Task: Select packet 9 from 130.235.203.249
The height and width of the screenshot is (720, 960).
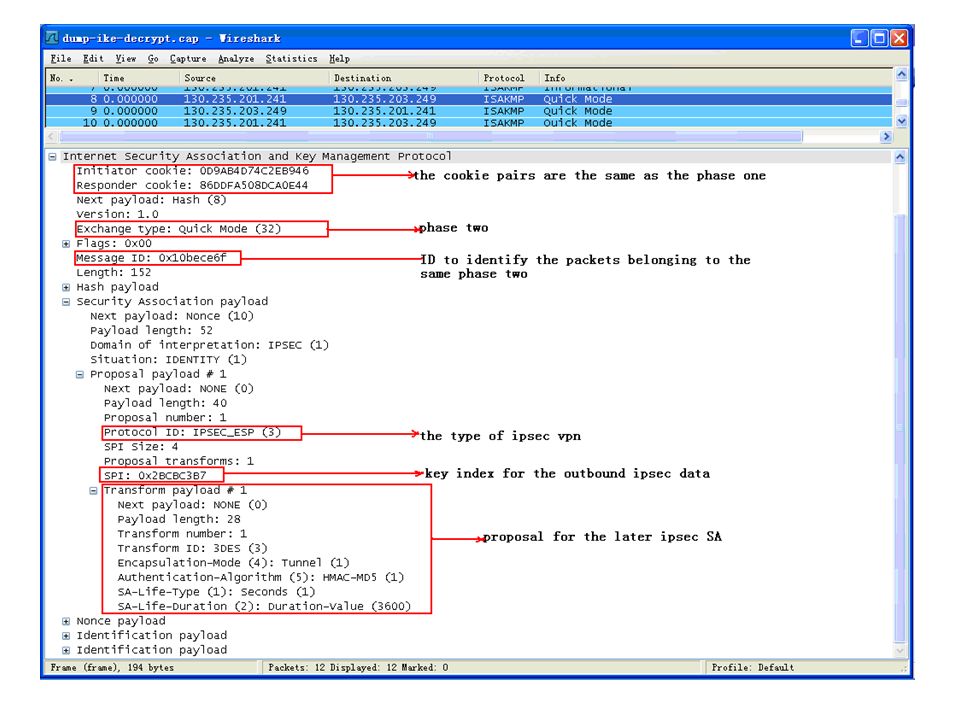Action: click(468, 111)
